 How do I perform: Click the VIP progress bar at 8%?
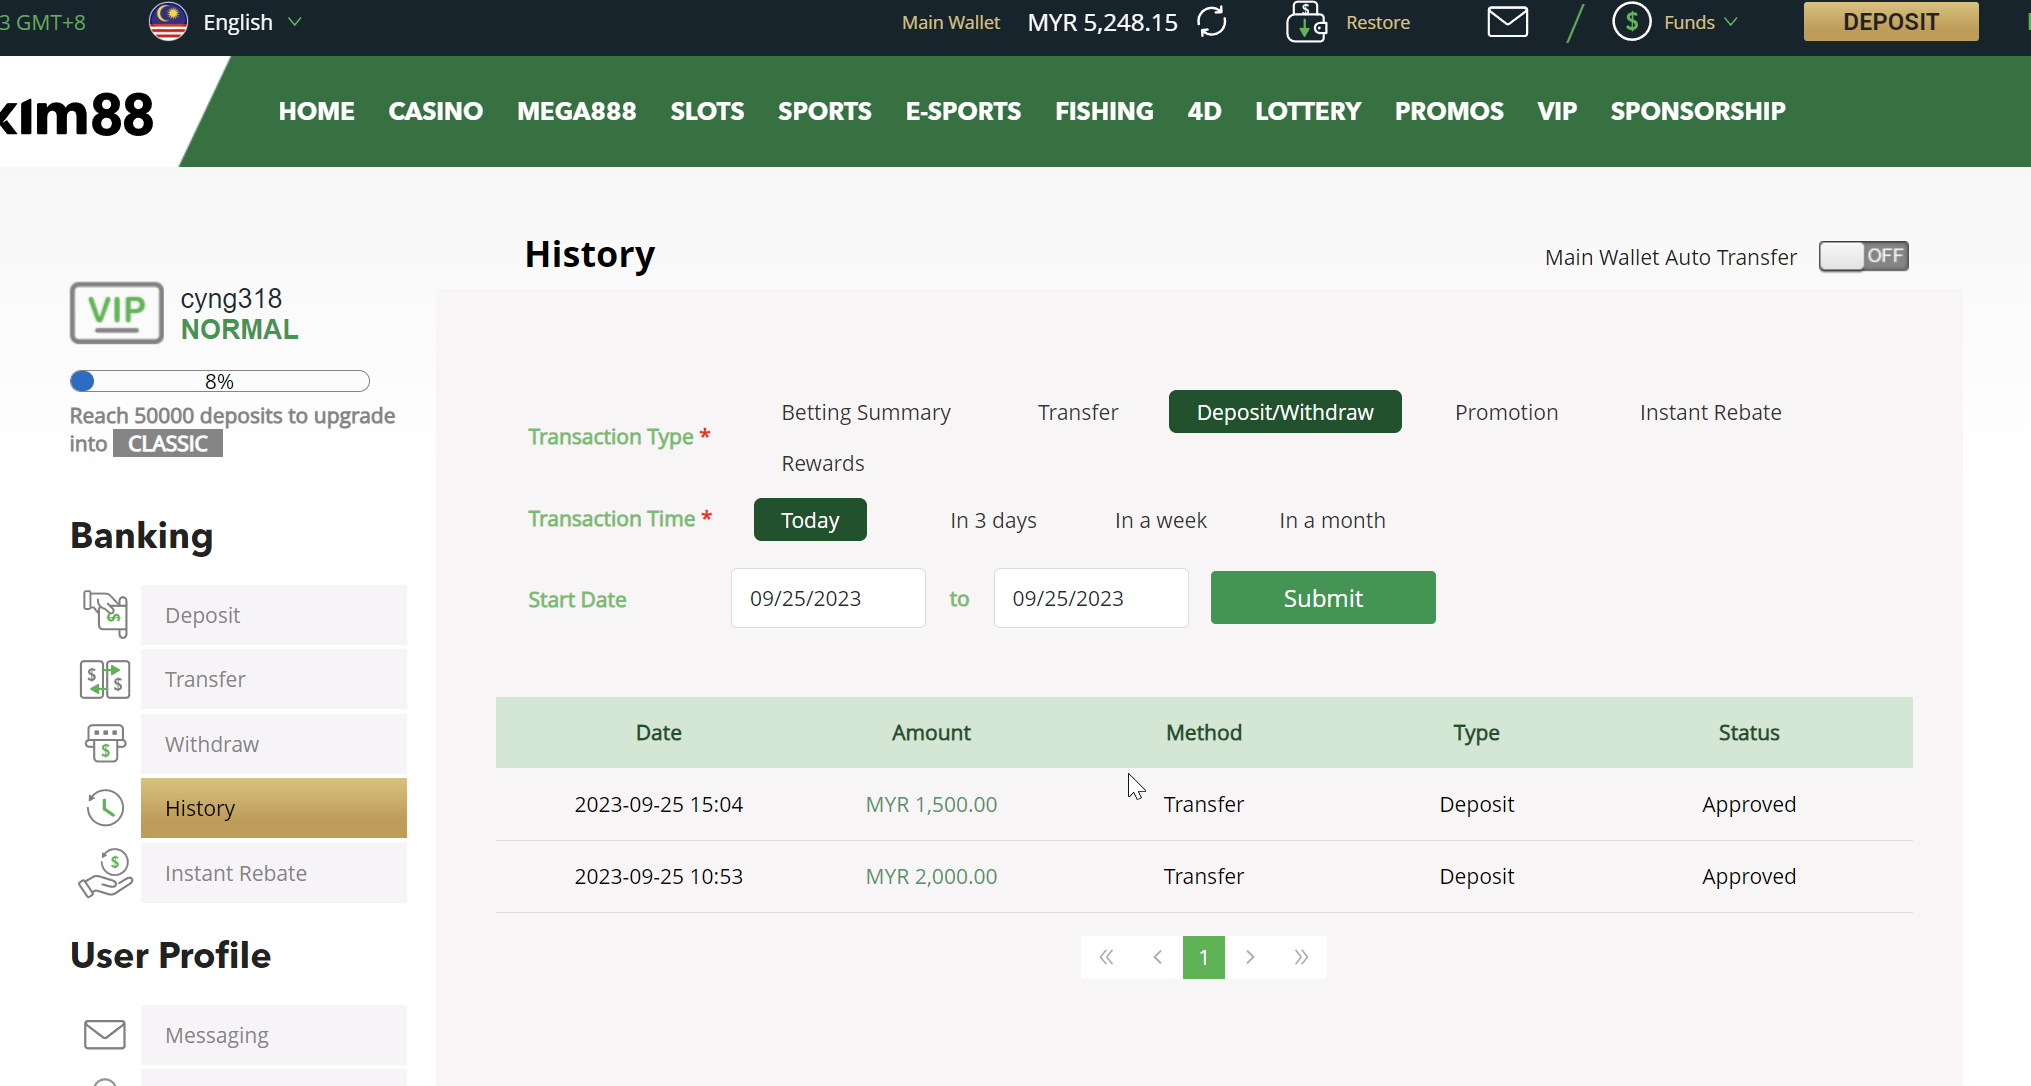220,381
